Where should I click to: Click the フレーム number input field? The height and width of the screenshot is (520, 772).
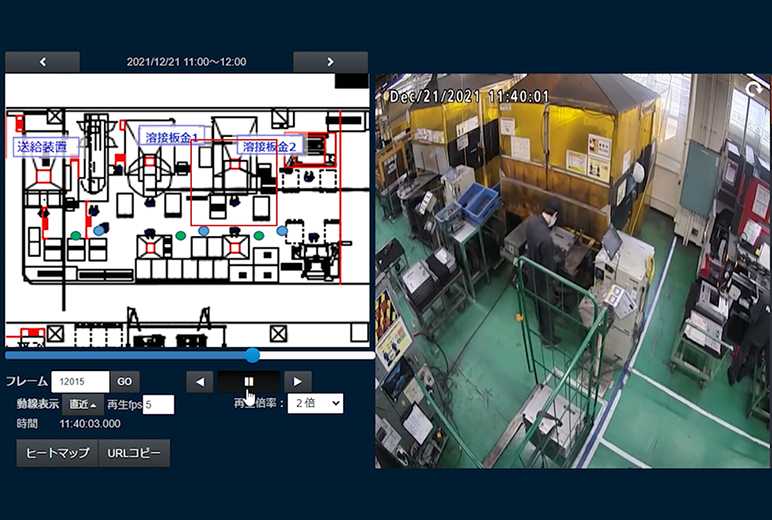click(x=79, y=381)
